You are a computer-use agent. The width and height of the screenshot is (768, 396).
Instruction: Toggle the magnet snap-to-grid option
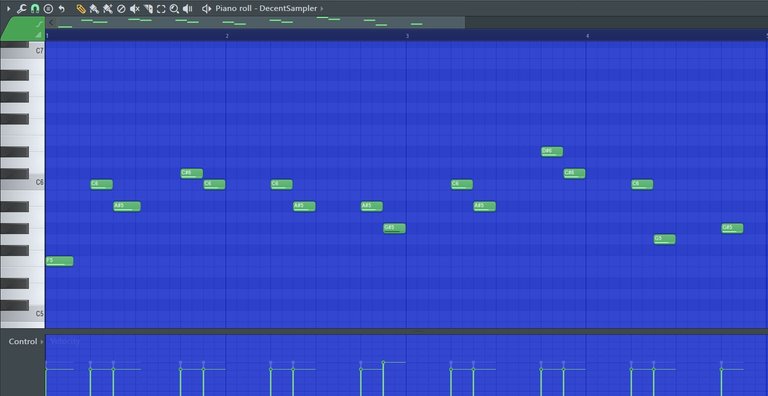tap(35, 8)
